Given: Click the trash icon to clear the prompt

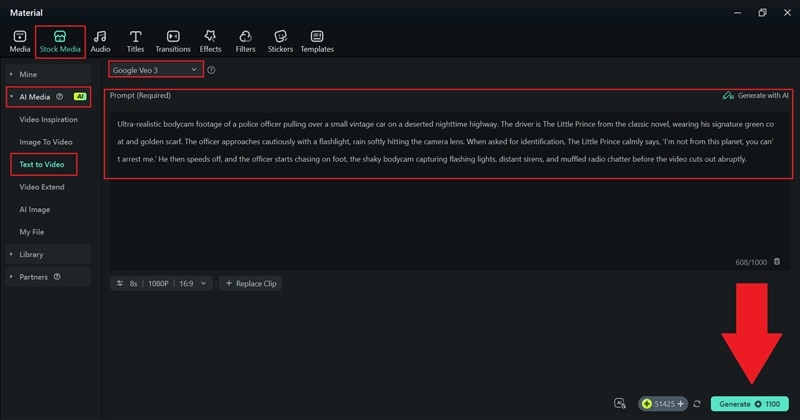Looking at the screenshot, I should tap(777, 261).
